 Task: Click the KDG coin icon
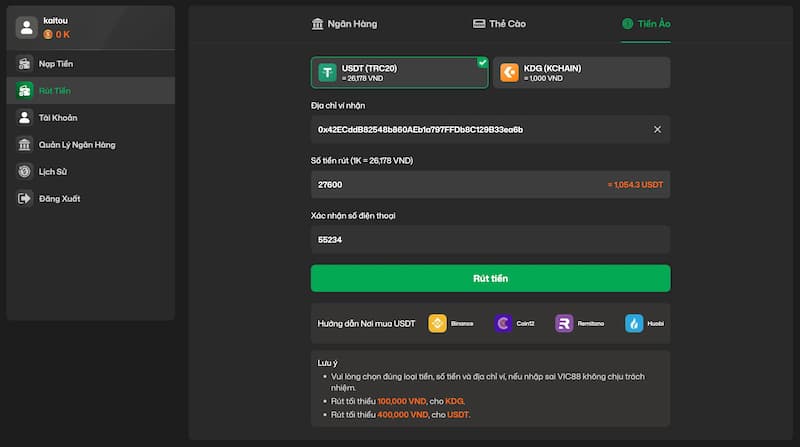[509, 72]
